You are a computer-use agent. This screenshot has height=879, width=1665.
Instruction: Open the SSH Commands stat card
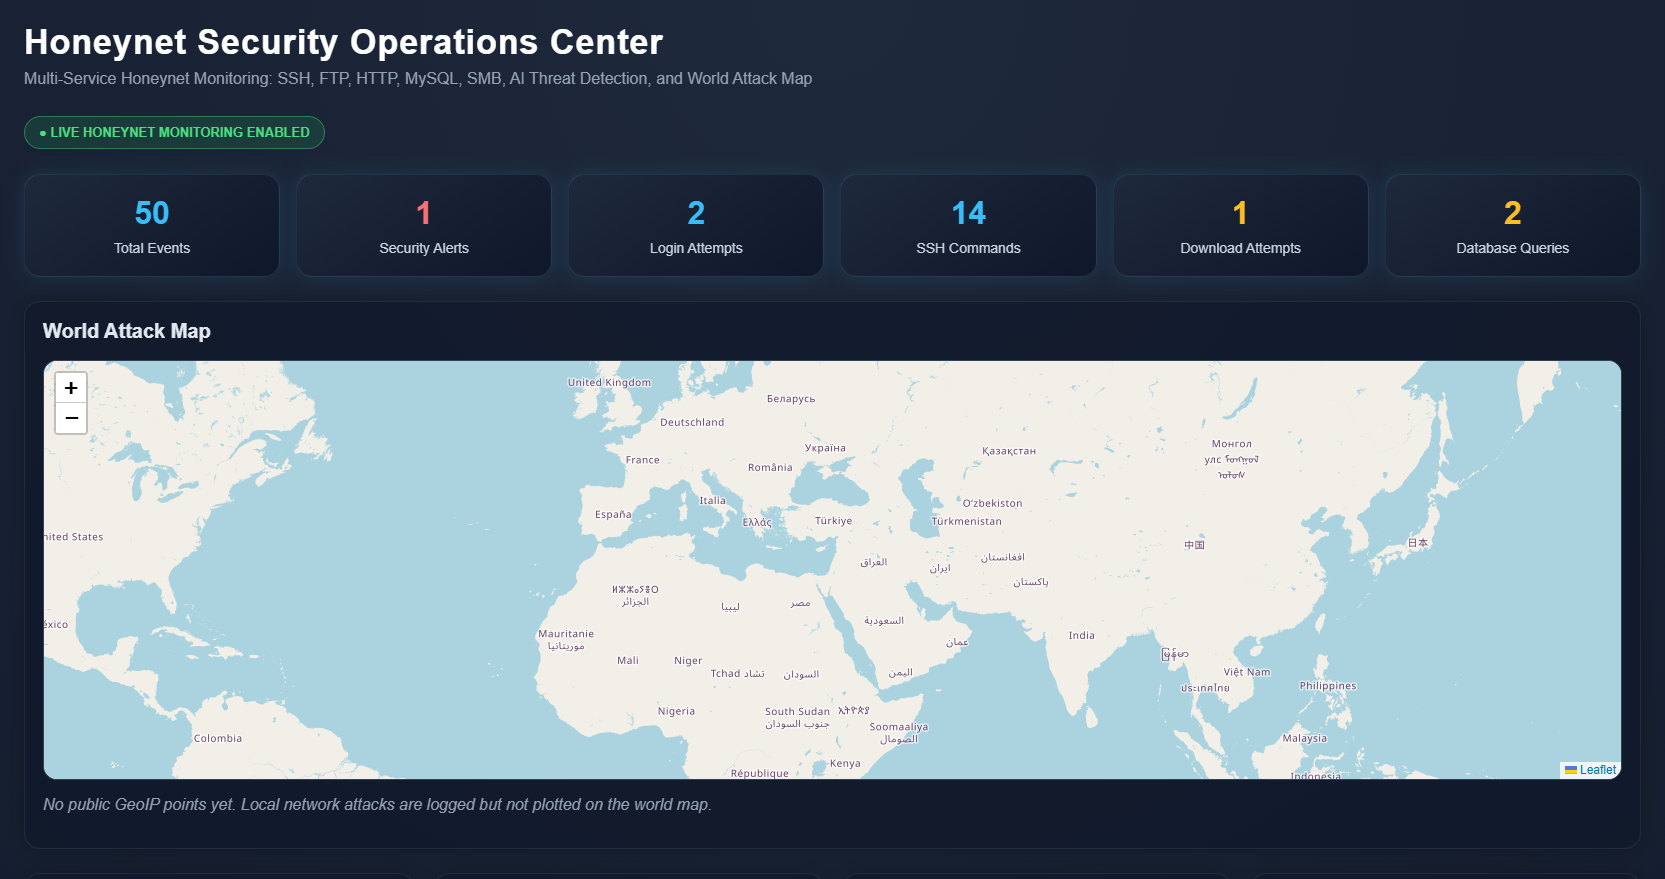(968, 226)
